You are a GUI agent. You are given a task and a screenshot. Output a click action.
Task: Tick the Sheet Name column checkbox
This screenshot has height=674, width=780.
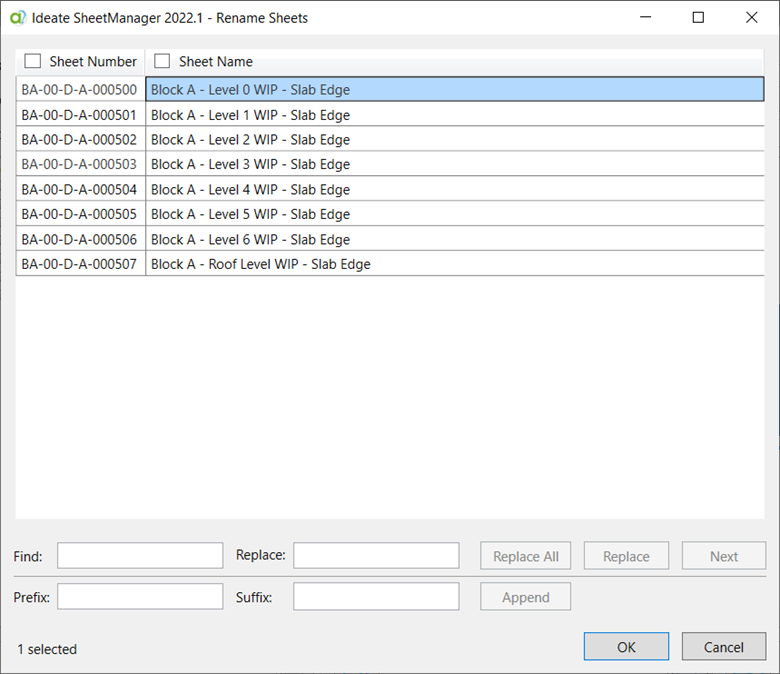point(162,61)
